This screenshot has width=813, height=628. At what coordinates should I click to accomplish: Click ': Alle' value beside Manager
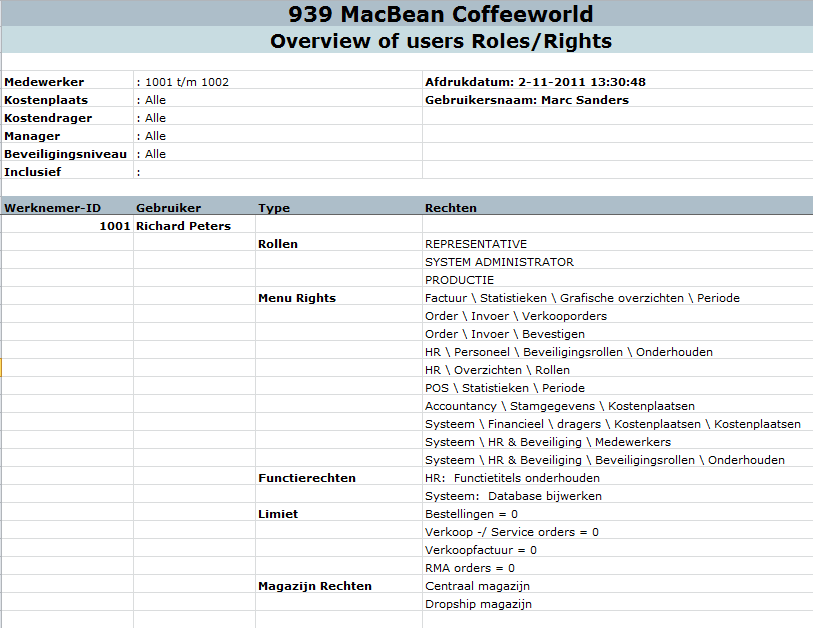pyautogui.click(x=151, y=136)
